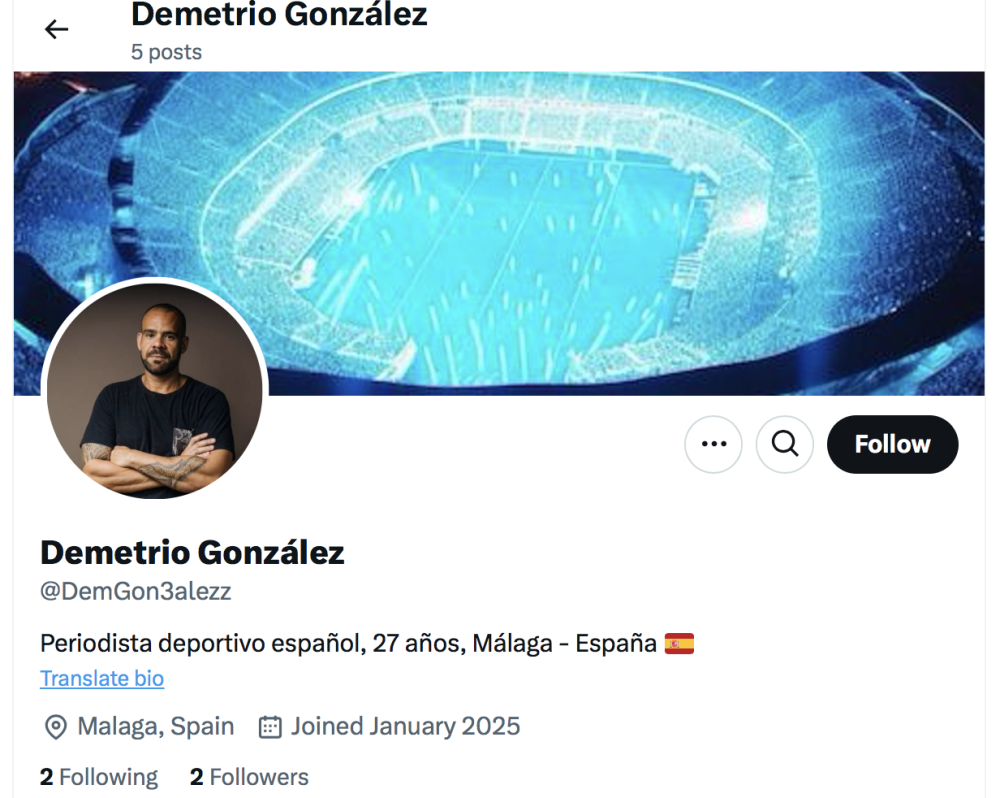1000x798 pixels.
Task: Translate the profile bio
Action: (x=102, y=678)
